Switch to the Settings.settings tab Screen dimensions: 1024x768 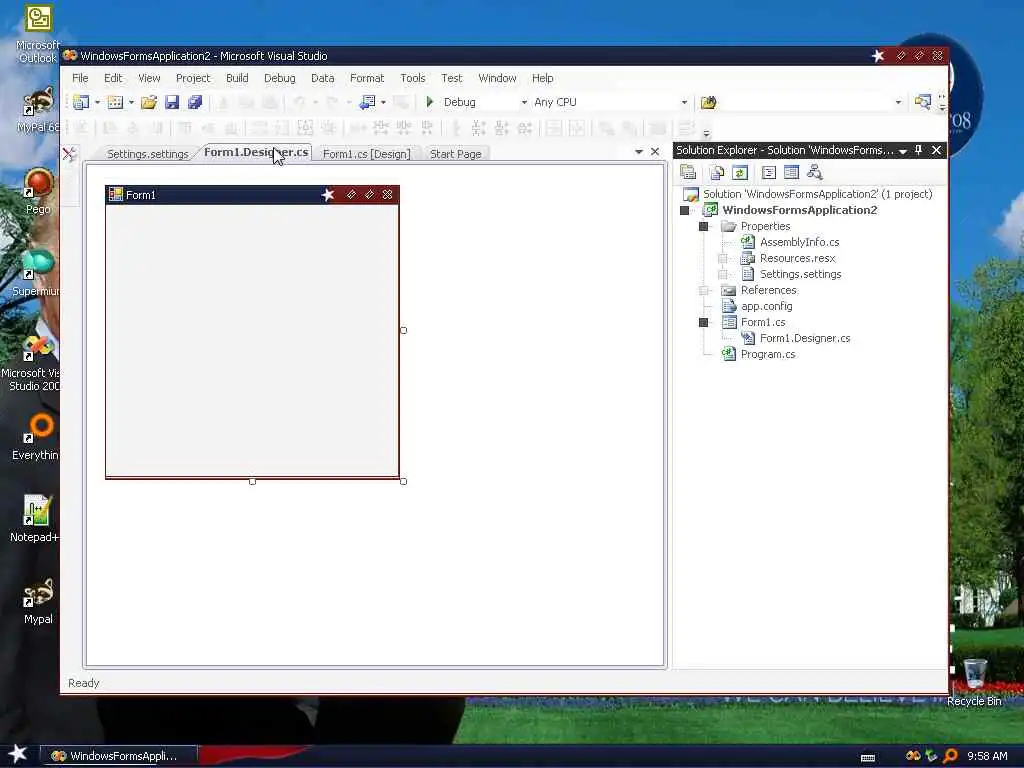pyautogui.click(x=148, y=154)
